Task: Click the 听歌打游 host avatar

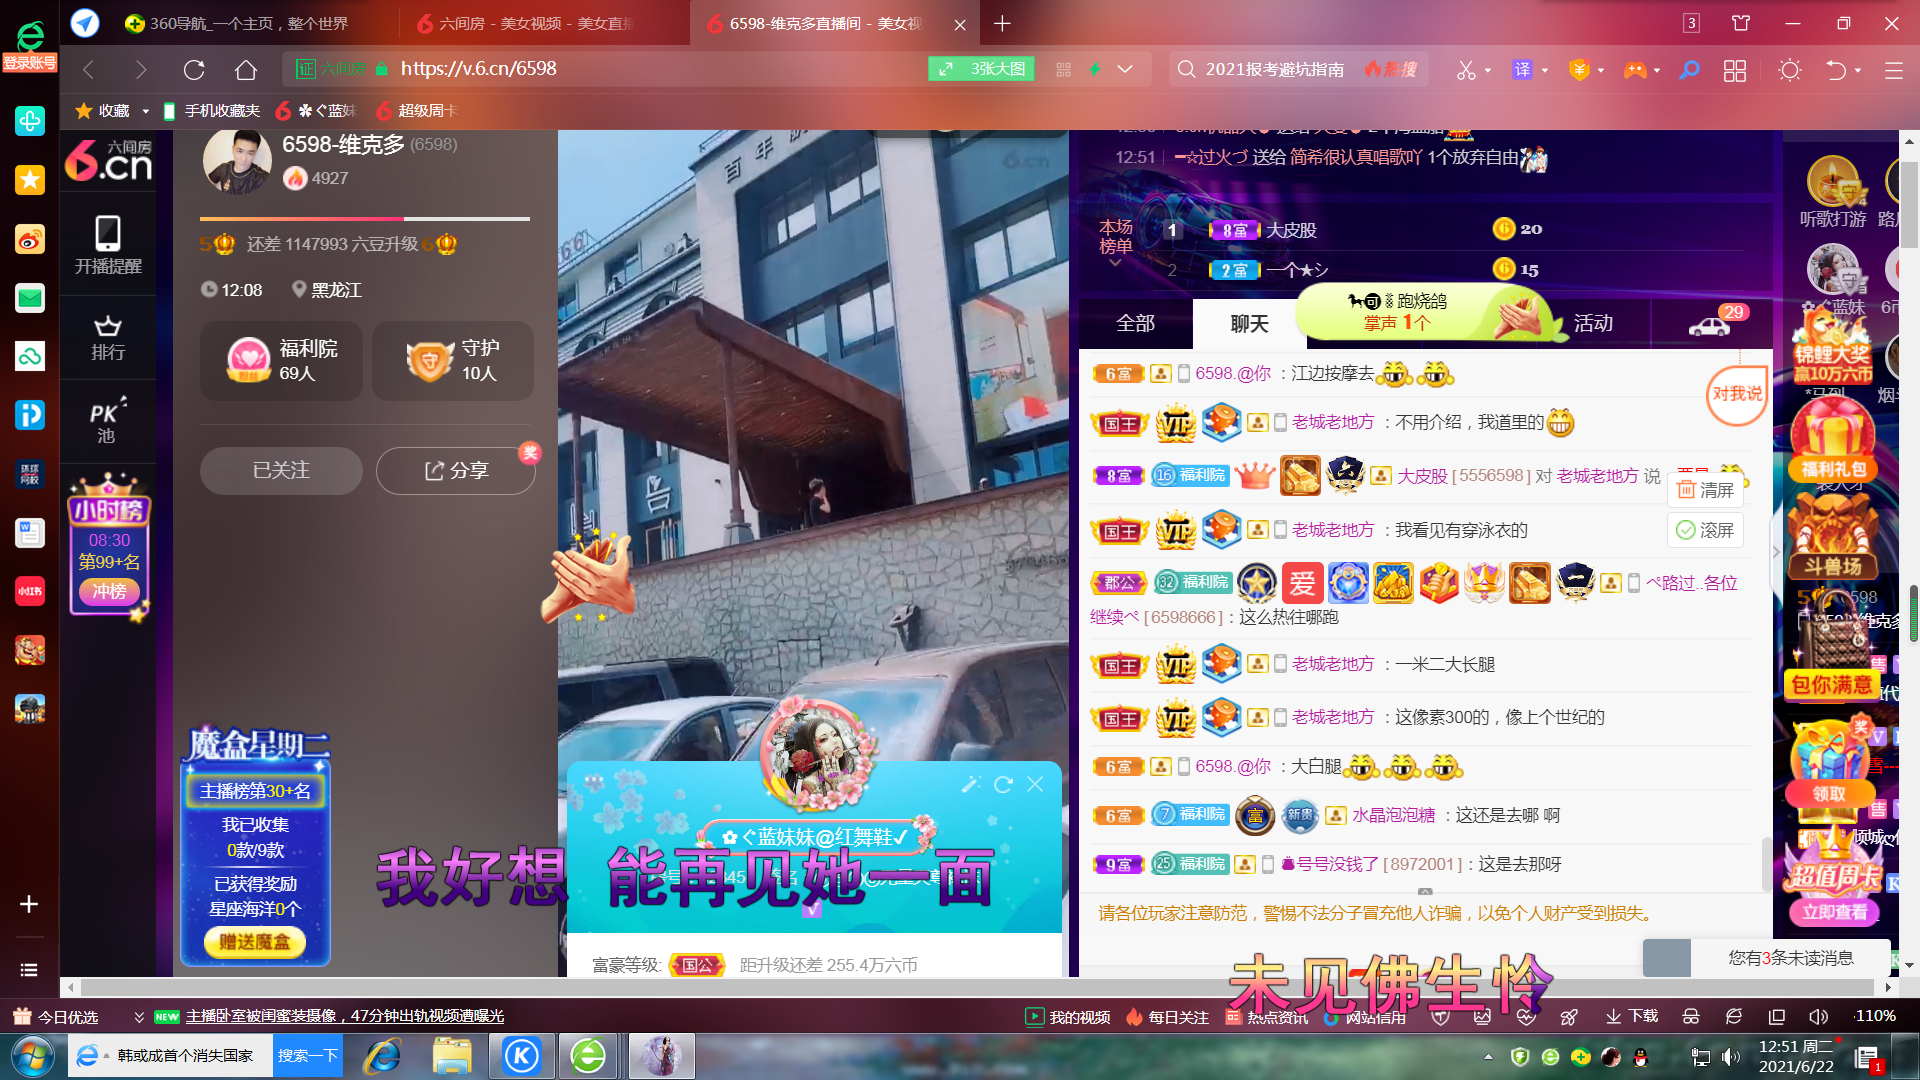Action: [1832, 180]
